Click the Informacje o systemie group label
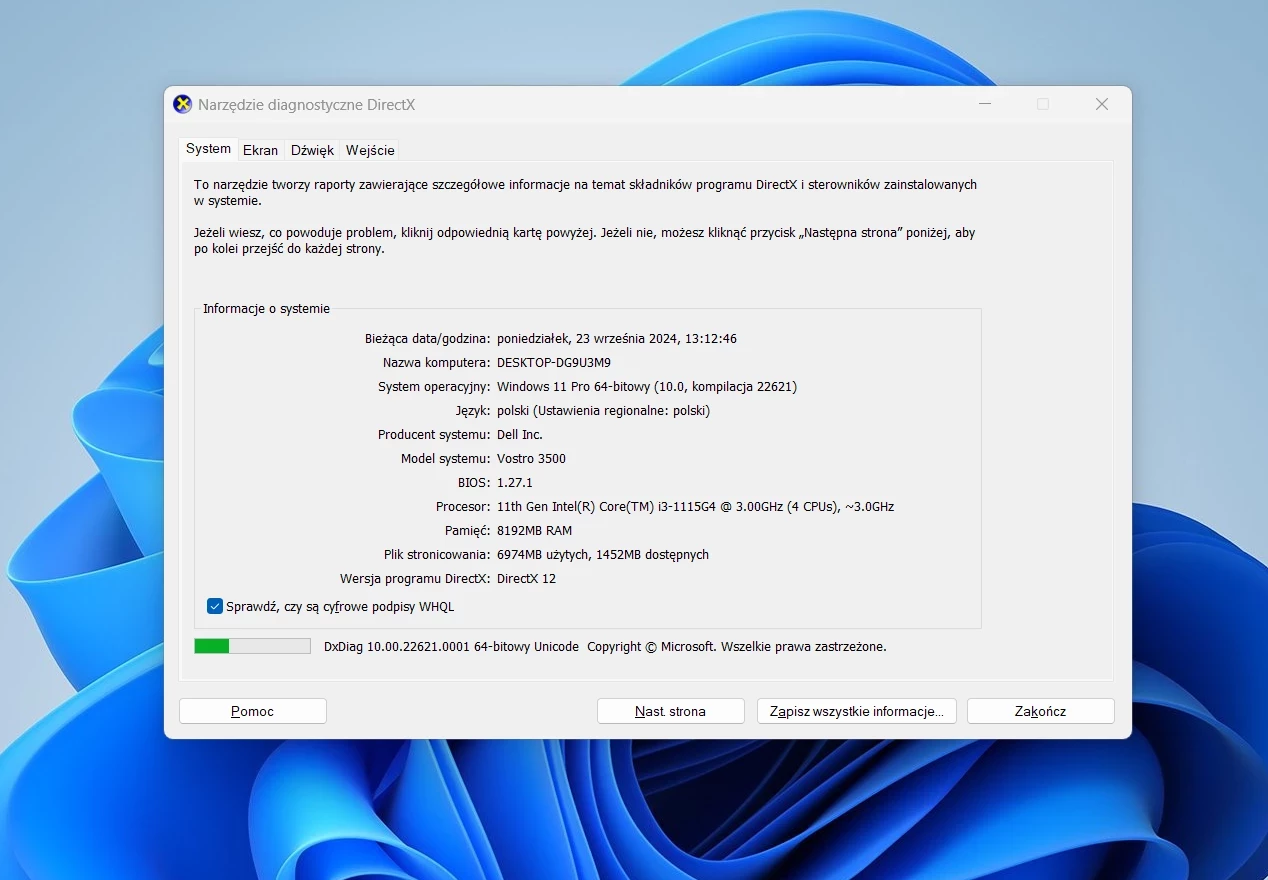 point(266,309)
